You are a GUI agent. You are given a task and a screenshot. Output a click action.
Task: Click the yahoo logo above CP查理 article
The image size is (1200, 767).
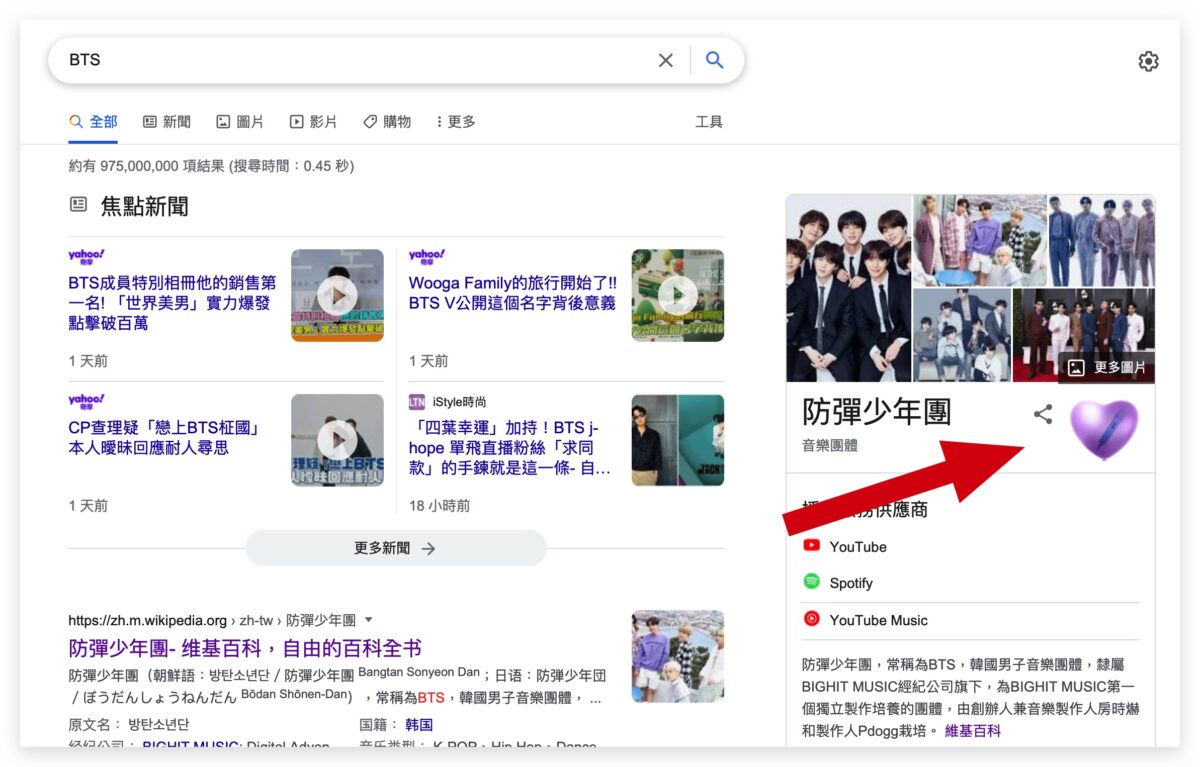87,401
